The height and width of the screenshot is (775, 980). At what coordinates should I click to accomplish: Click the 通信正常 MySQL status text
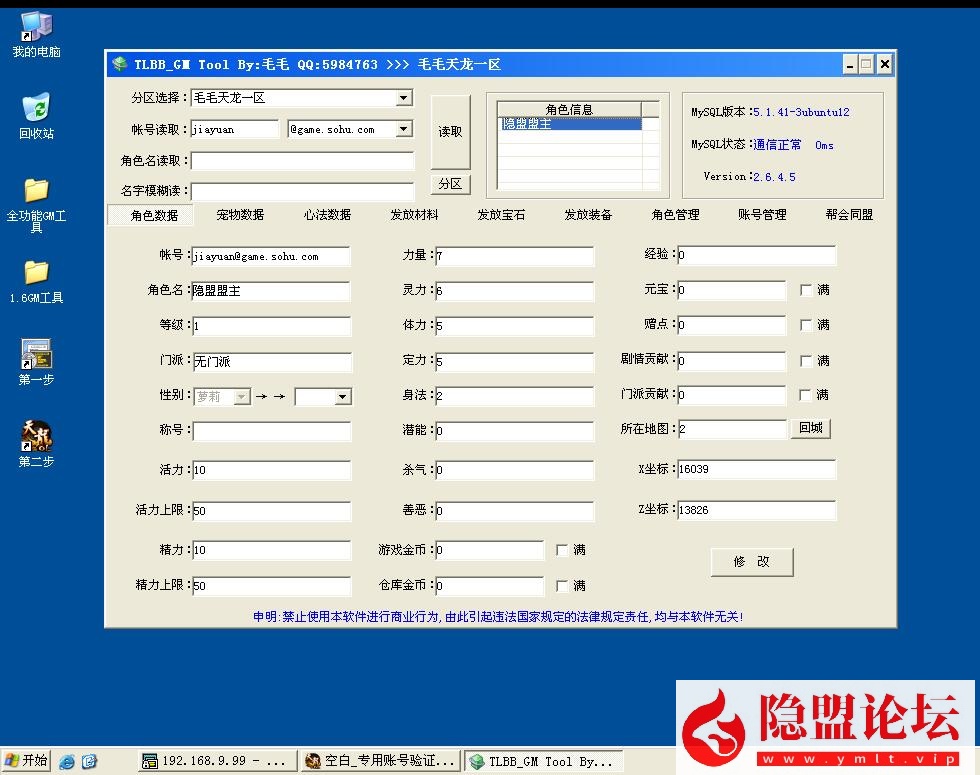coord(777,144)
